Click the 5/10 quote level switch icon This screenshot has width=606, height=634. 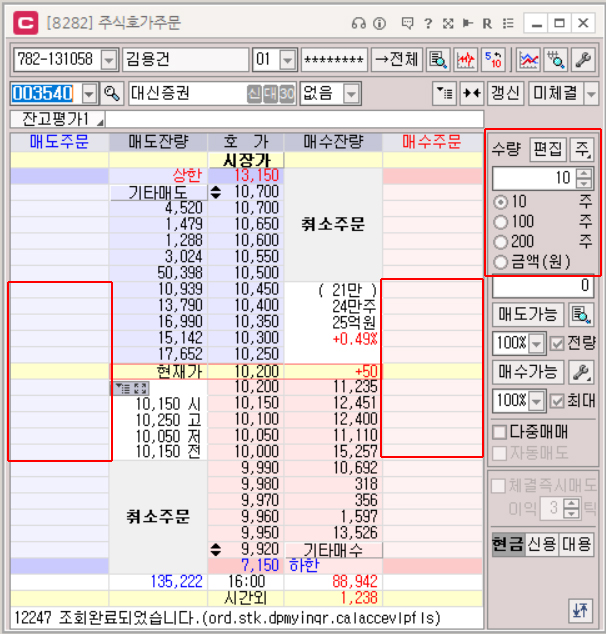click(493, 60)
